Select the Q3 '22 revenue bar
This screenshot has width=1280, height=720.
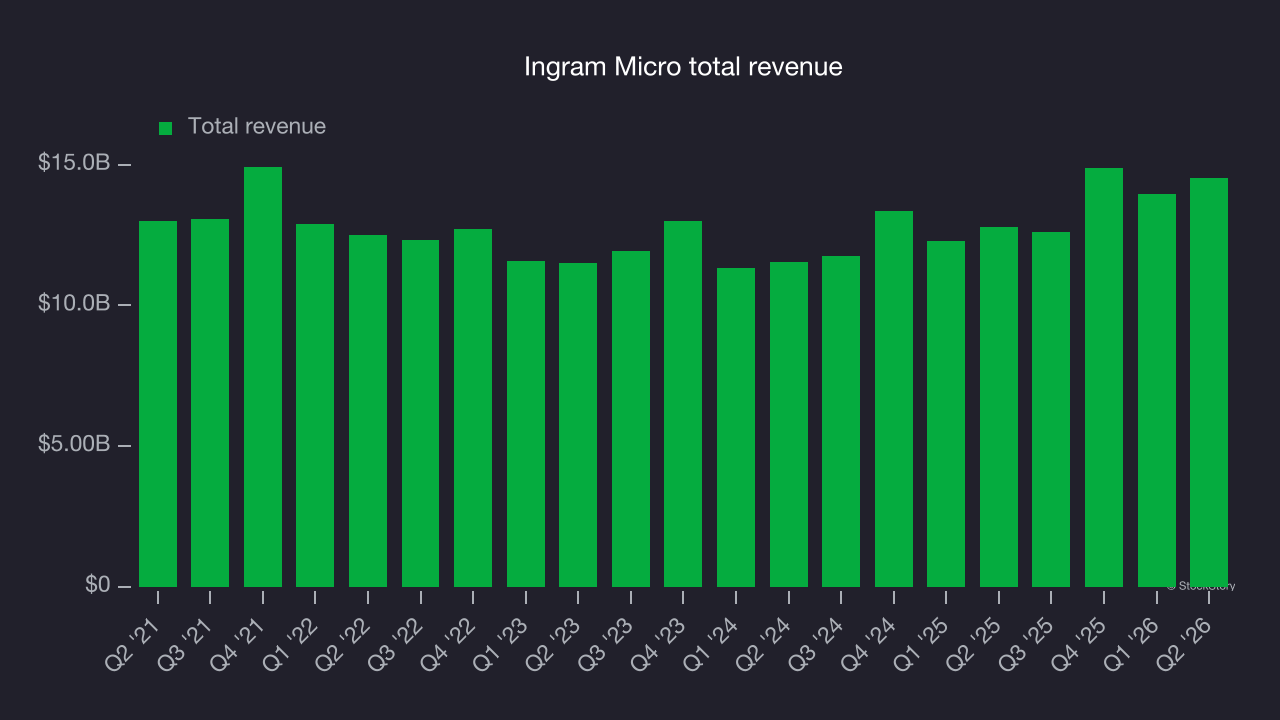tap(420, 413)
